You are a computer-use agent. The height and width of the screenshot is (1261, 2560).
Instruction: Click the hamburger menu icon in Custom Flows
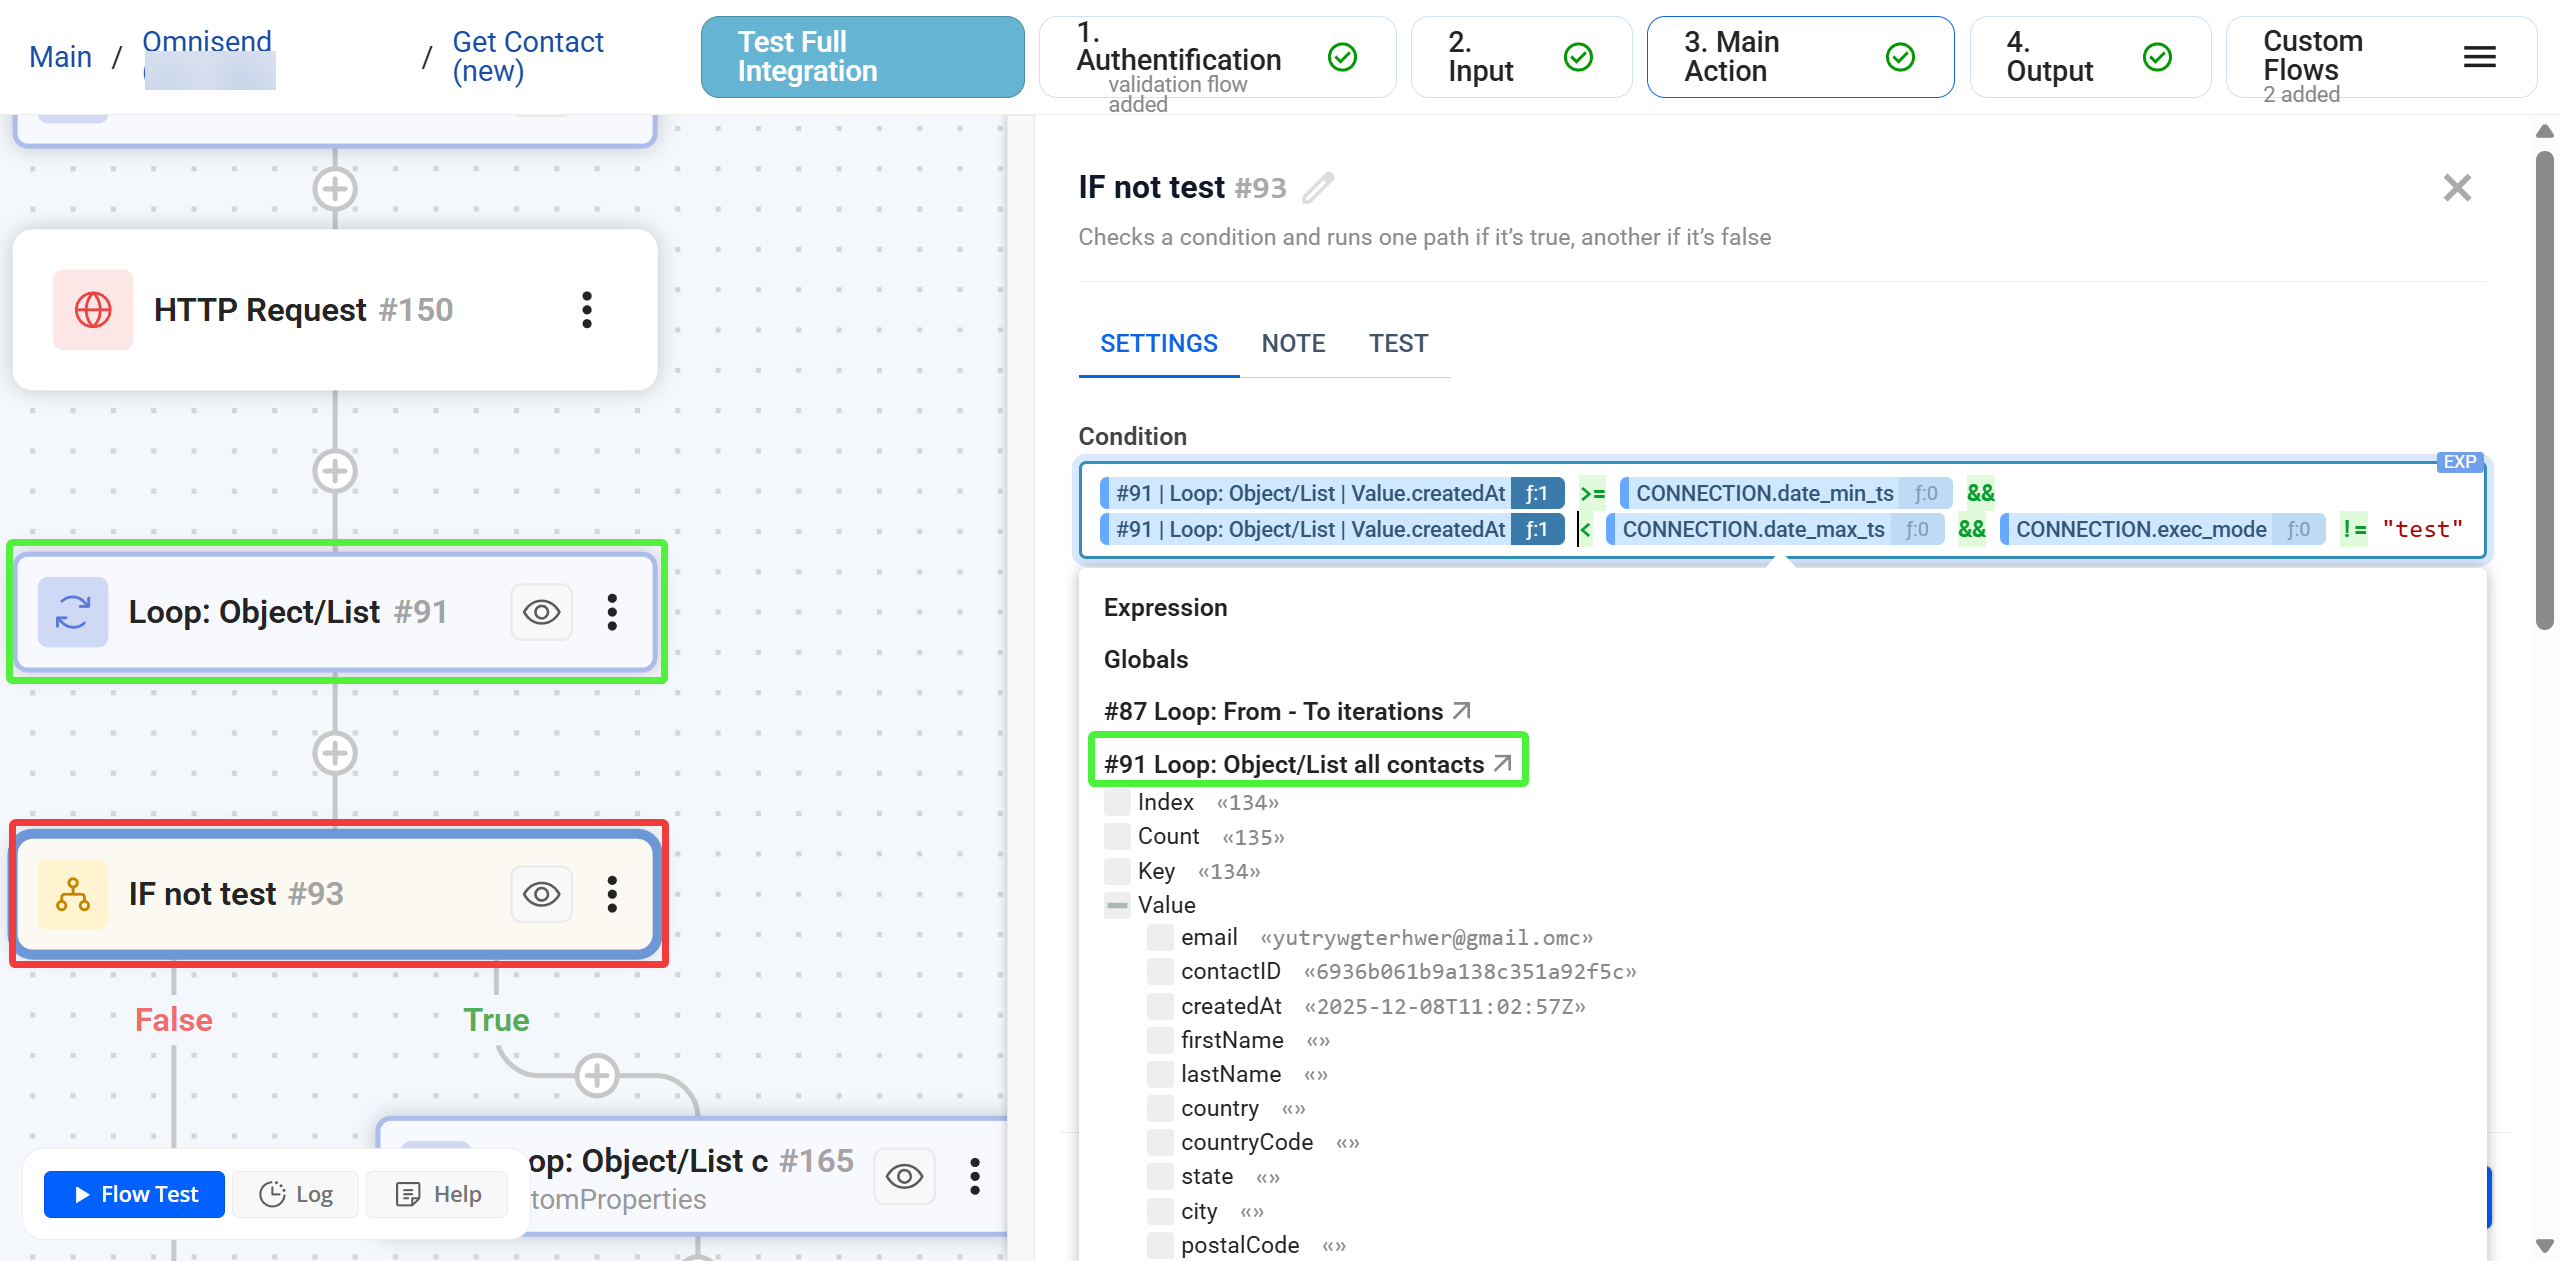pos(2479,57)
